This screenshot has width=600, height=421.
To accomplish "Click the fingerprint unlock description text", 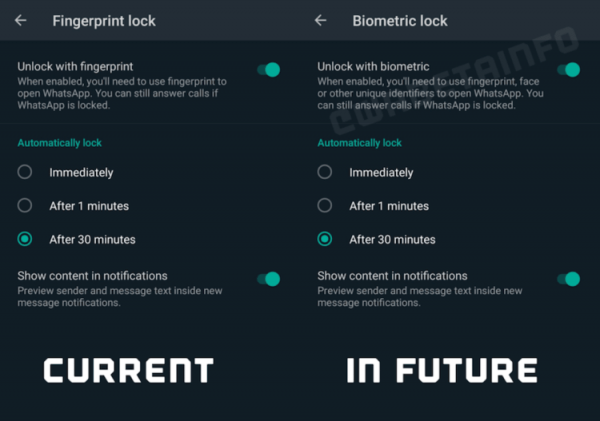I will [122, 93].
